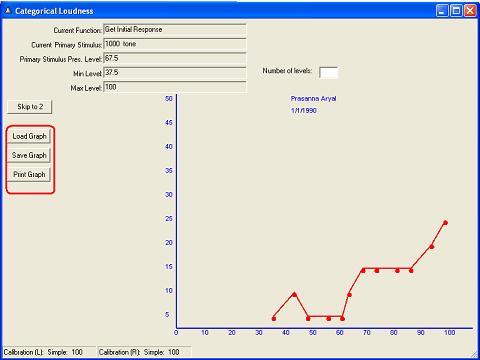Maximize the Categorical Loudness window

(456, 11)
